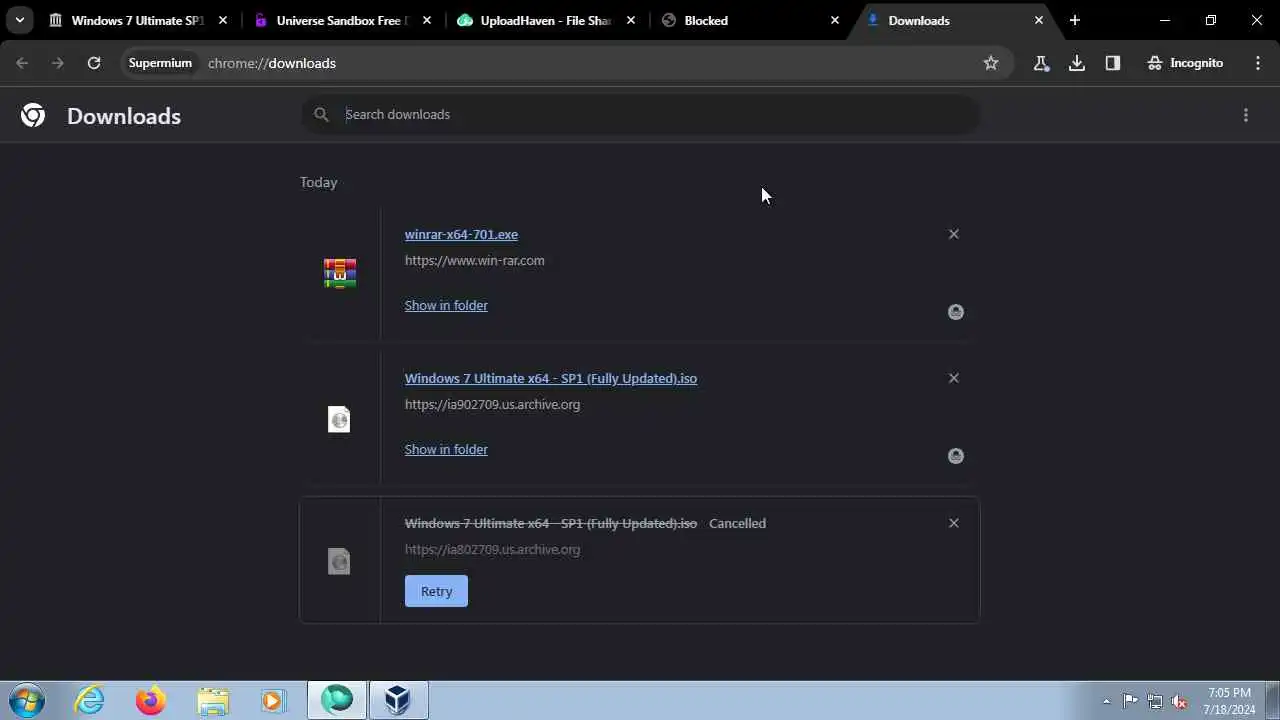
Task: Click the WinRAR file icon
Action: [340, 273]
